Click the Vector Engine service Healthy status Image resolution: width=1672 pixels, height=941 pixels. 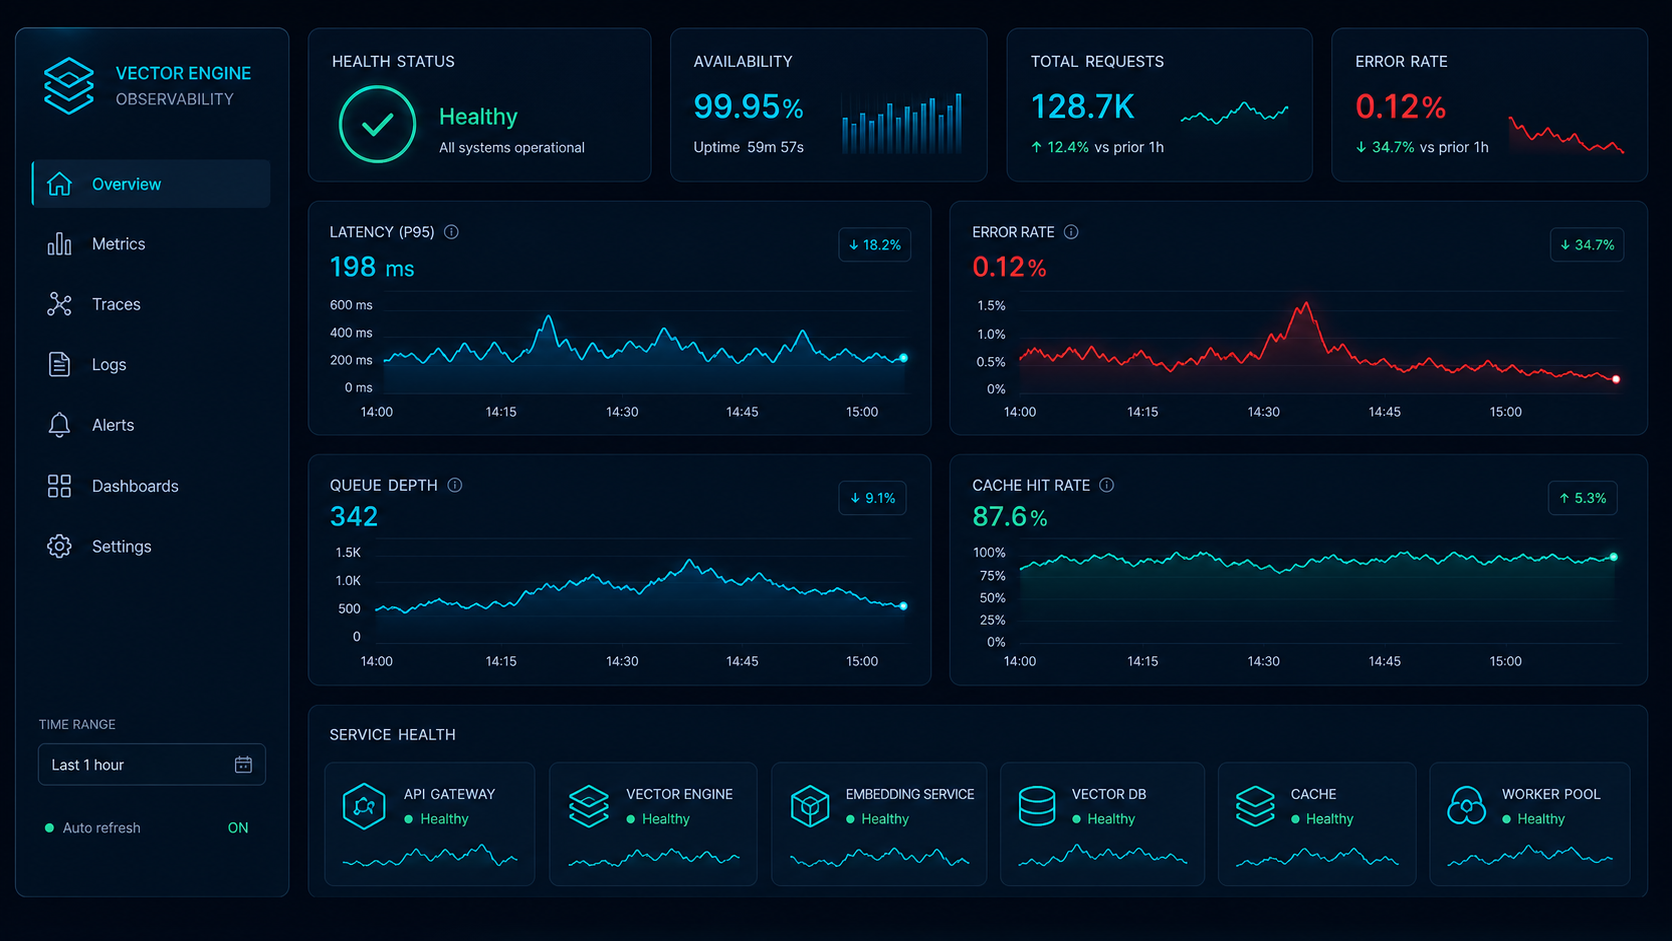coord(658,819)
